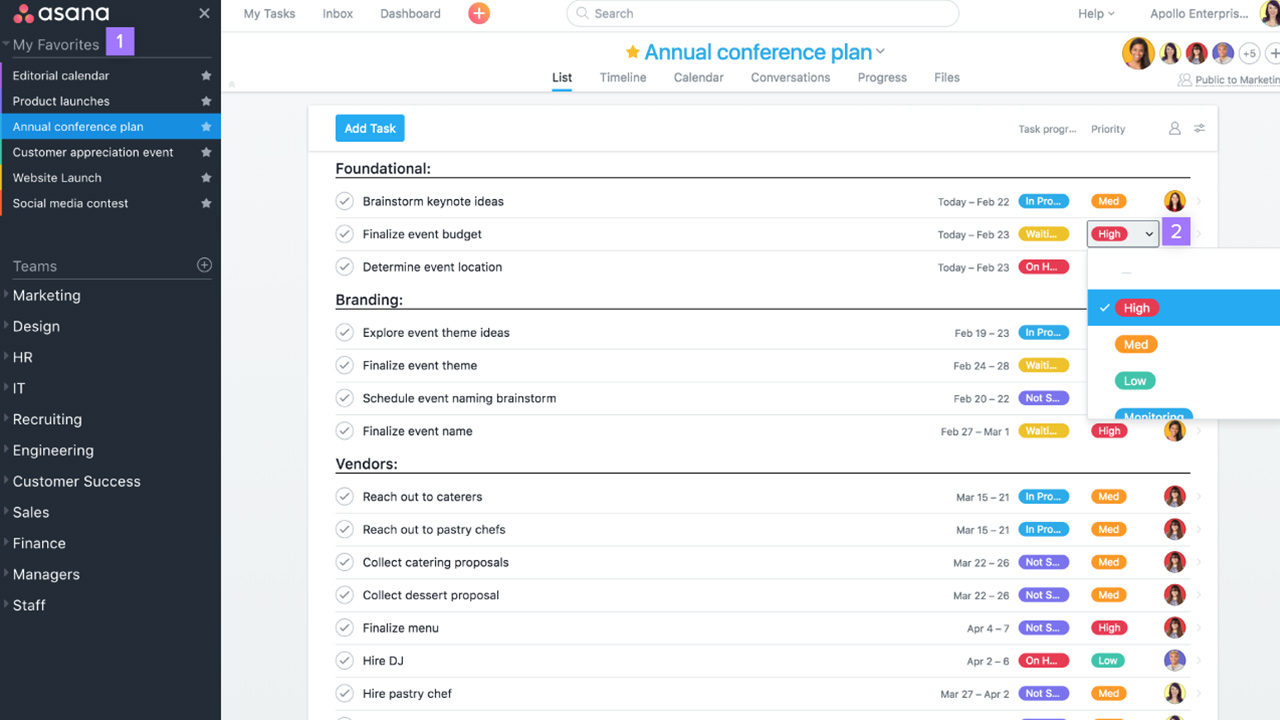Open the assignee filter person icon
Viewport: 1280px width, 720px height.
1174,129
